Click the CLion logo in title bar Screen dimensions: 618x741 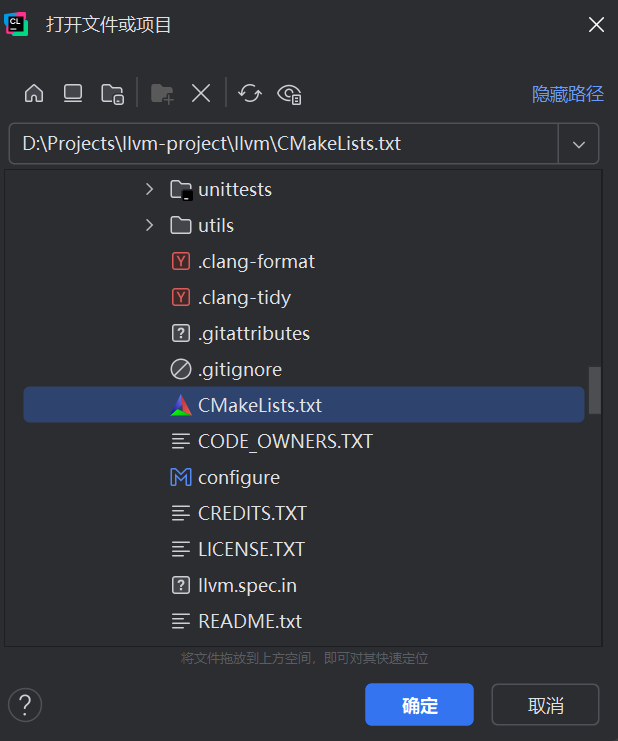pyautogui.click(x=16, y=24)
